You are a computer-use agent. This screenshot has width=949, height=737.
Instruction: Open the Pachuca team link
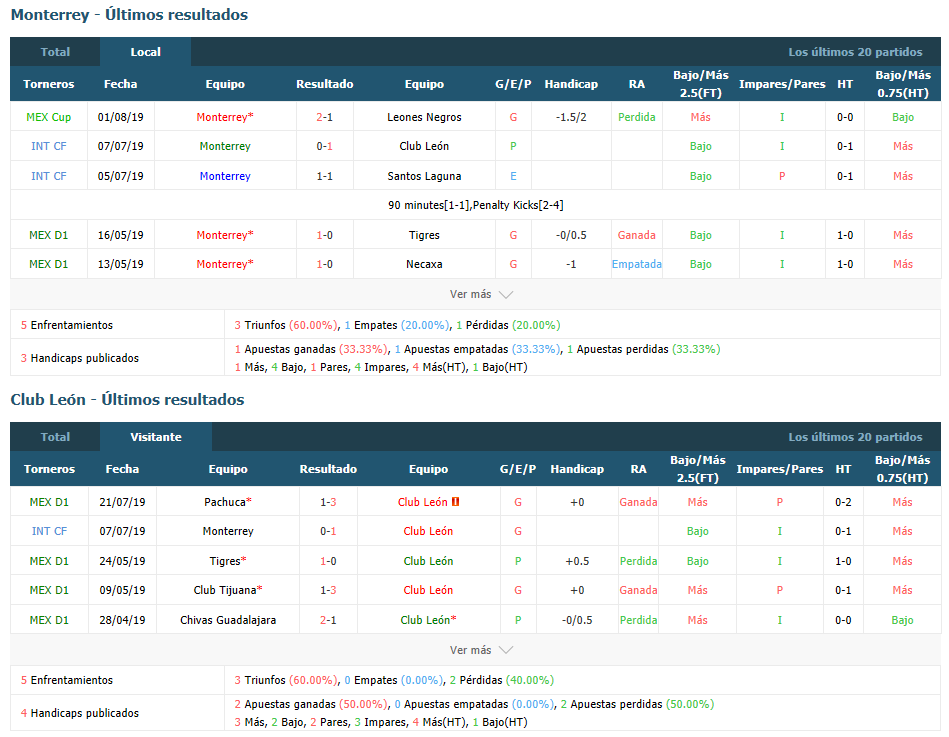[228, 502]
